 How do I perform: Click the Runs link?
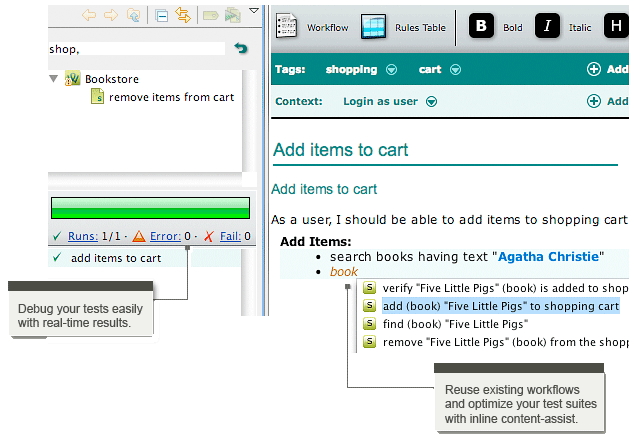(83, 237)
